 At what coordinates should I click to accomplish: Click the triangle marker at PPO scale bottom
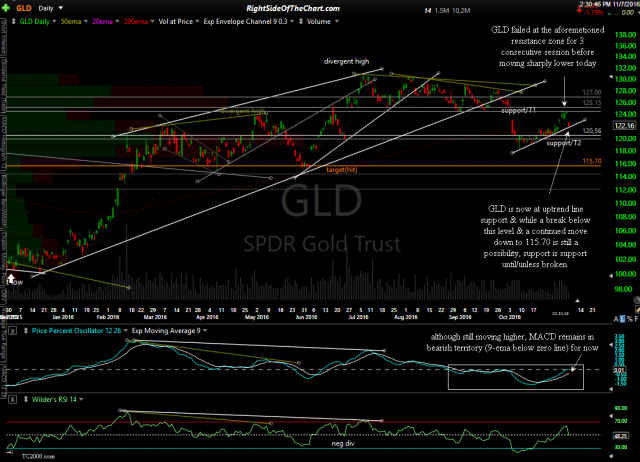click(611, 389)
